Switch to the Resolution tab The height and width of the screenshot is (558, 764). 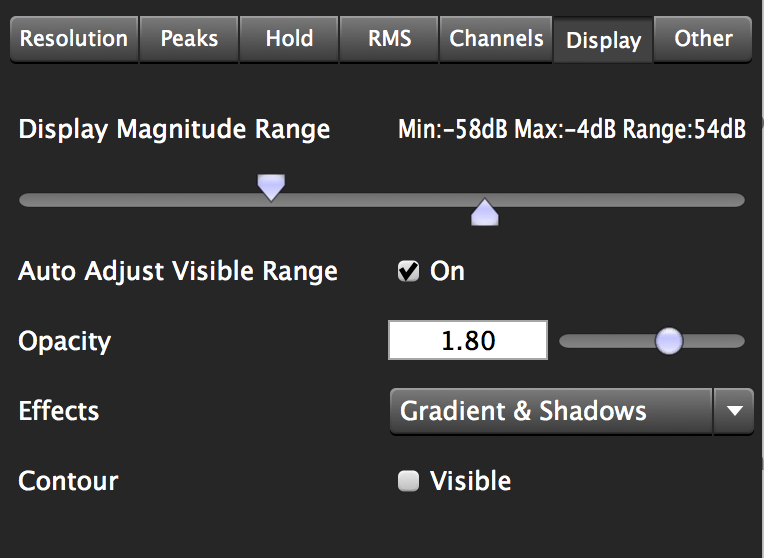(x=74, y=39)
